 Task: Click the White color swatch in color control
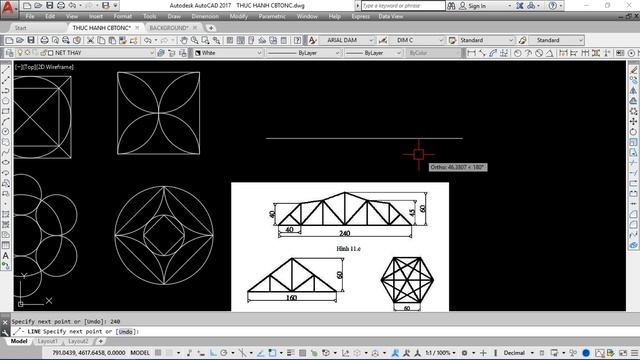click(x=198, y=53)
